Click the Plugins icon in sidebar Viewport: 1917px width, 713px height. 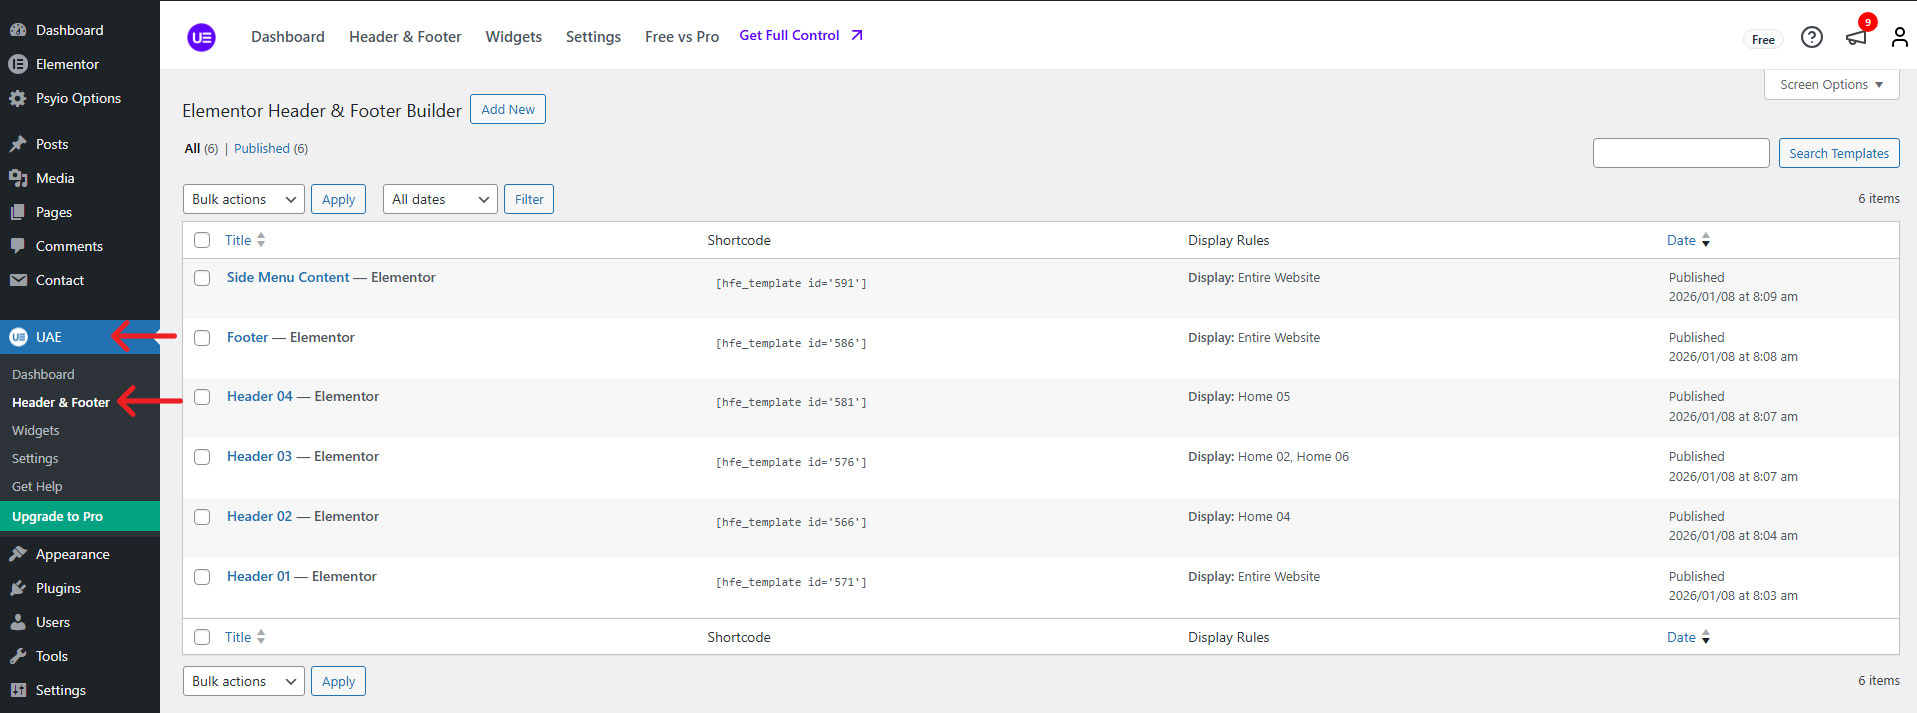[x=18, y=588]
